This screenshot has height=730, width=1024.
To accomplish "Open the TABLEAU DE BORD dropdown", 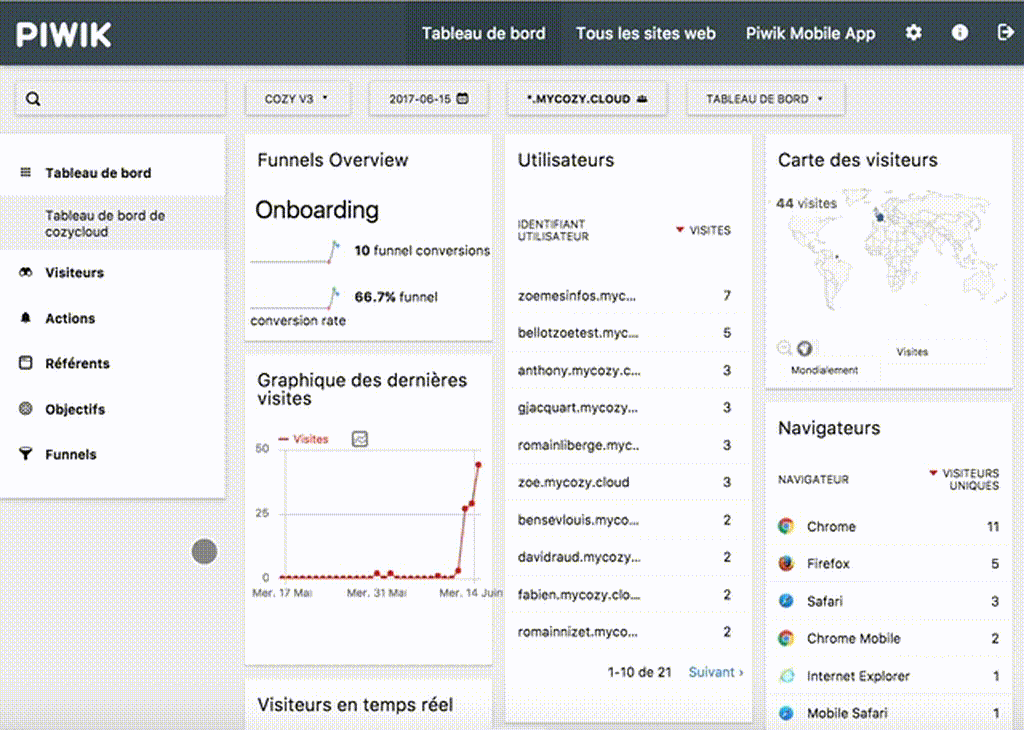I will [x=765, y=99].
